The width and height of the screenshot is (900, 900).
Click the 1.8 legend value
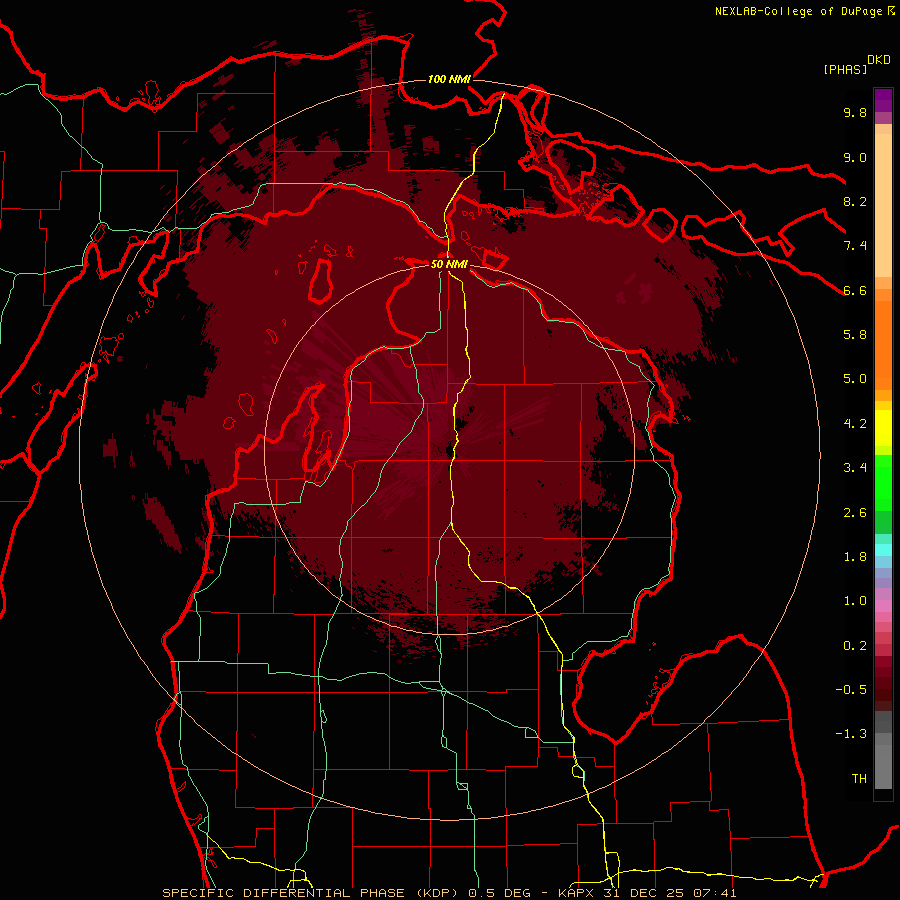tap(855, 556)
